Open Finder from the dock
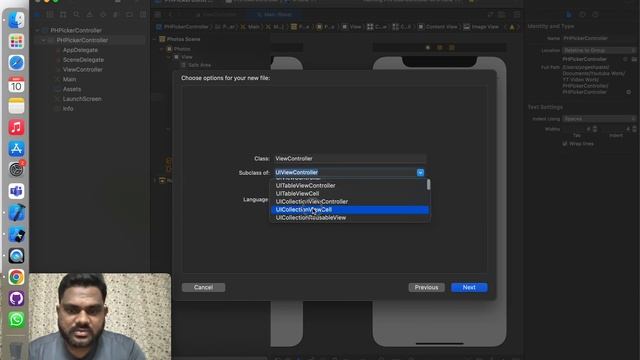This screenshot has width=640, height=360. coord(16,20)
